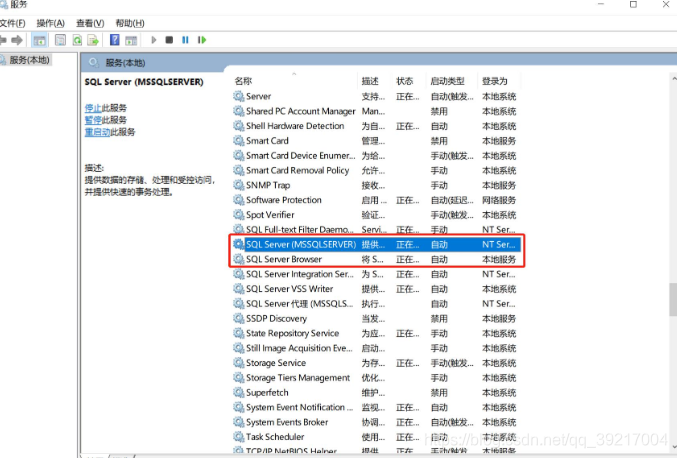Image resolution: width=677 pixels, height=458 pixels.
Task: Click gear icon of Server service
Action: 238,96
